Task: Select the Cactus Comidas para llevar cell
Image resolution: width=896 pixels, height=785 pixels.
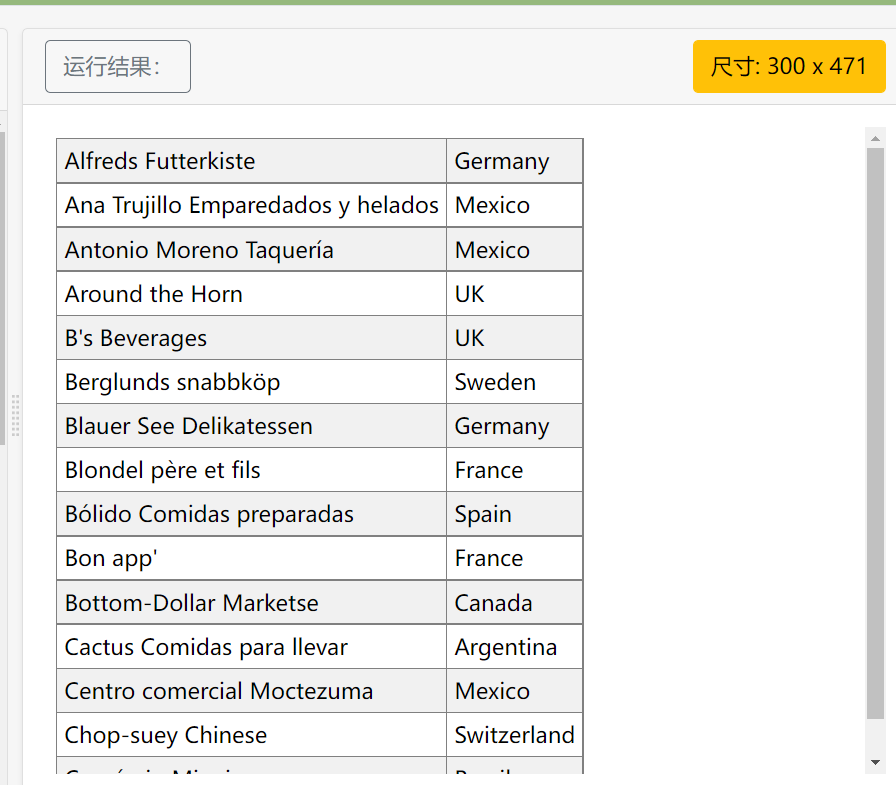Action: tap(251, 647)
